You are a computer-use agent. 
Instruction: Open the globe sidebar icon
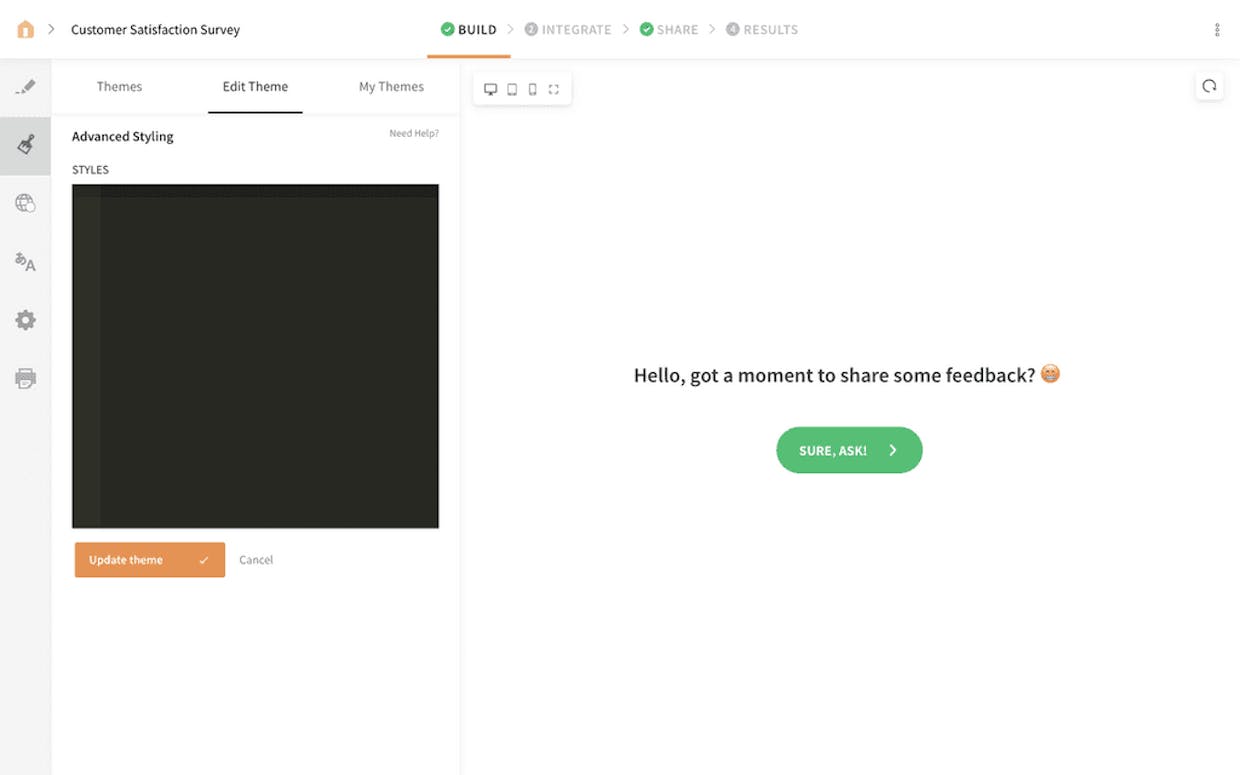[x=25, y=203]
